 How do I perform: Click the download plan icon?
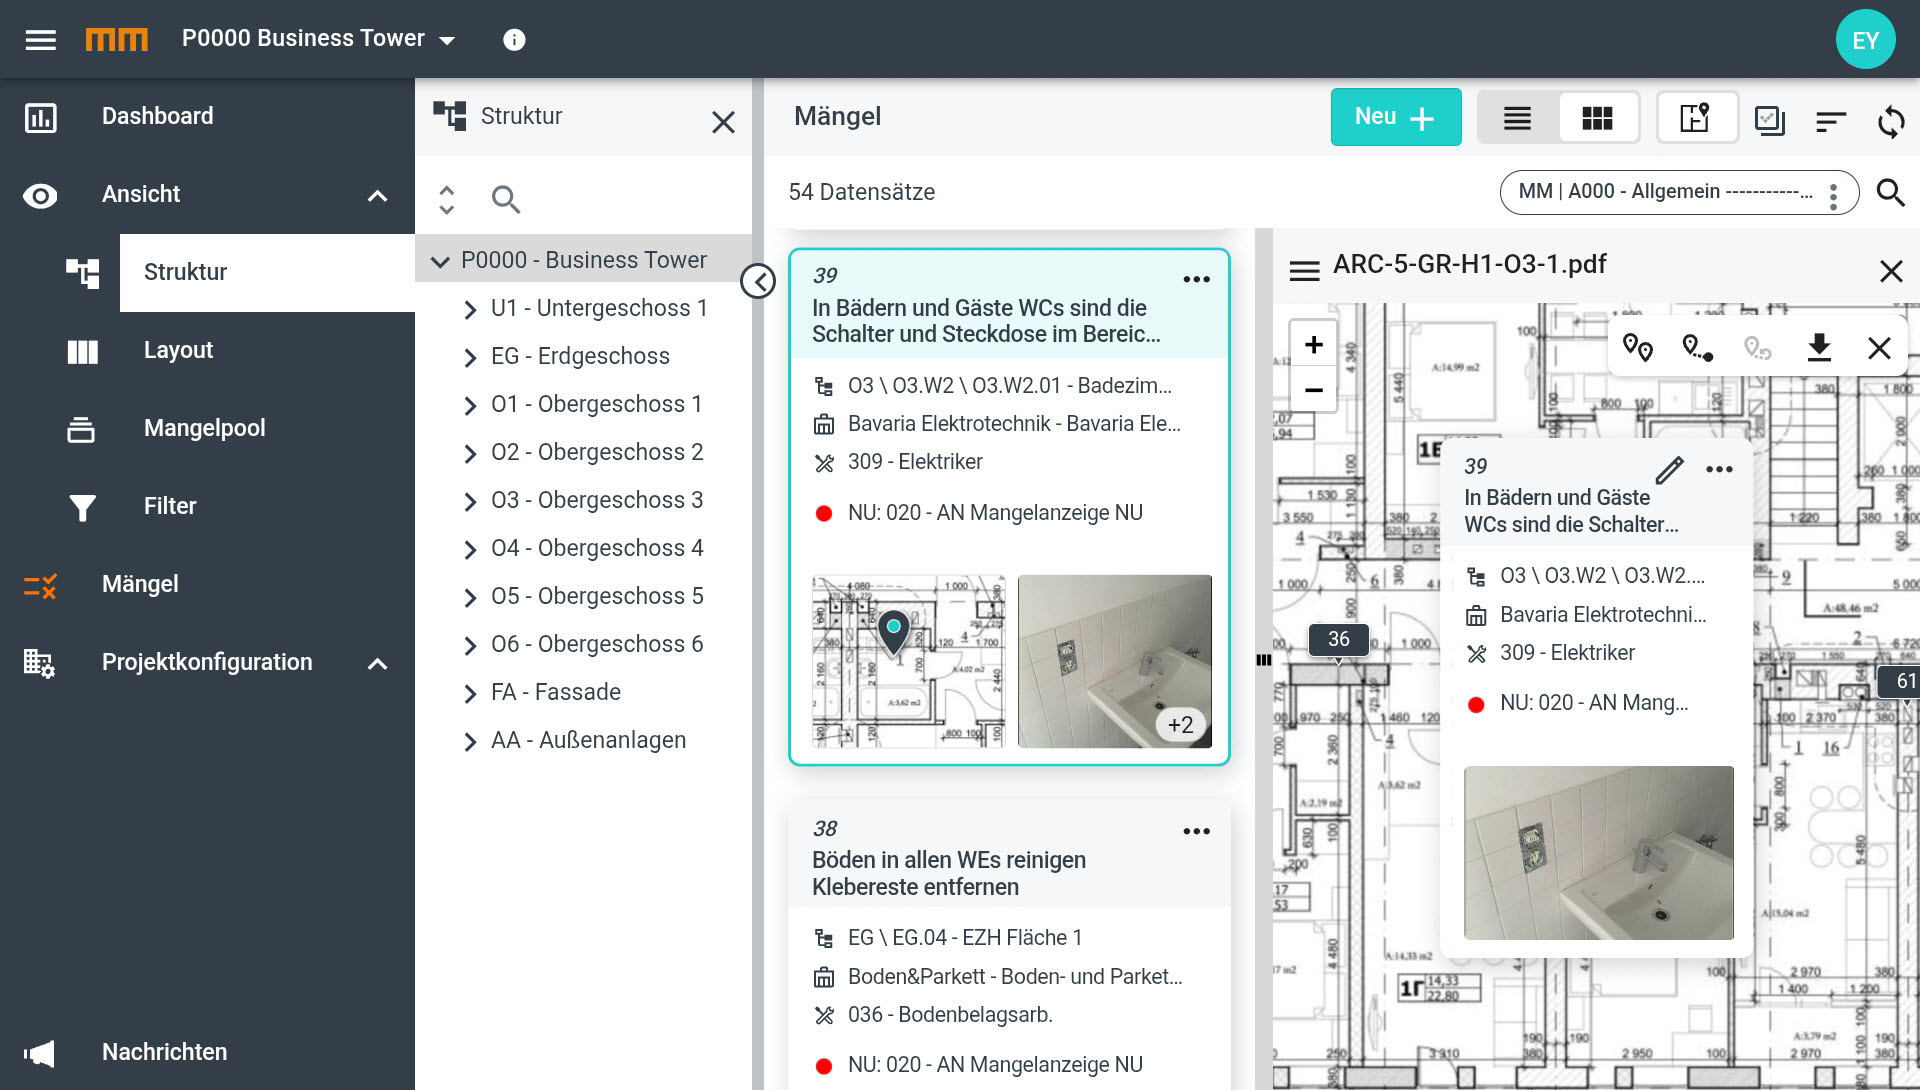click(1819, 348)
